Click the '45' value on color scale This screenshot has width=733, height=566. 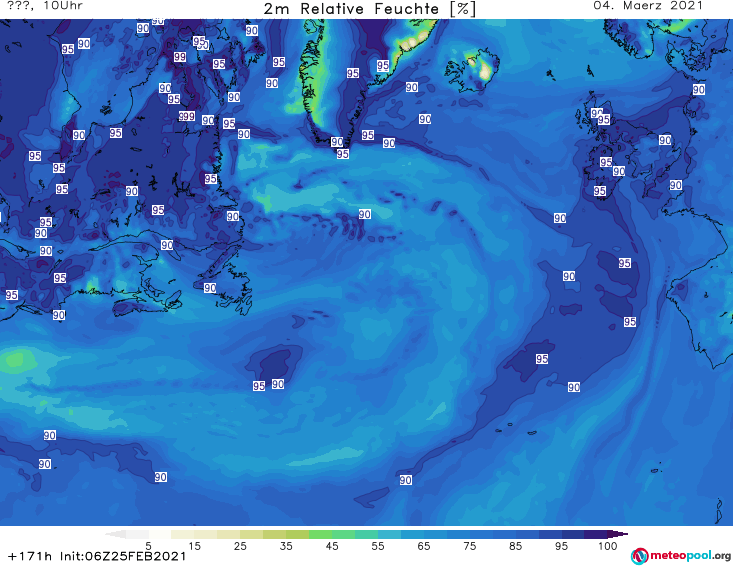pyautogui.click(x=332, y=546)
